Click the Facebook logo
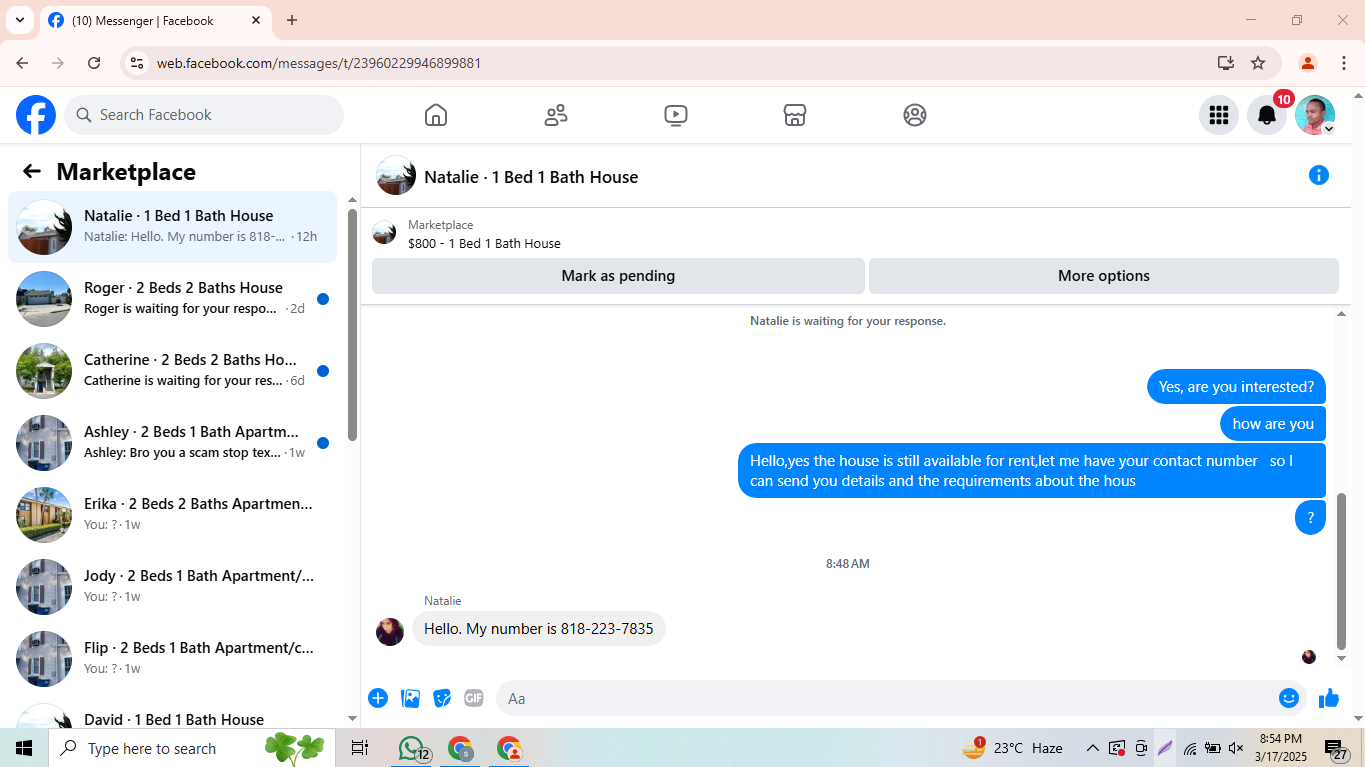This screenshot has height=767, width=1365. point(36,115)
